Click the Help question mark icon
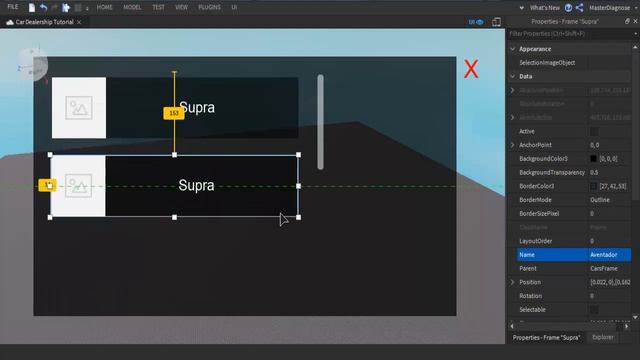Viewport: 640px width, 360px height. tap(568, 7)
